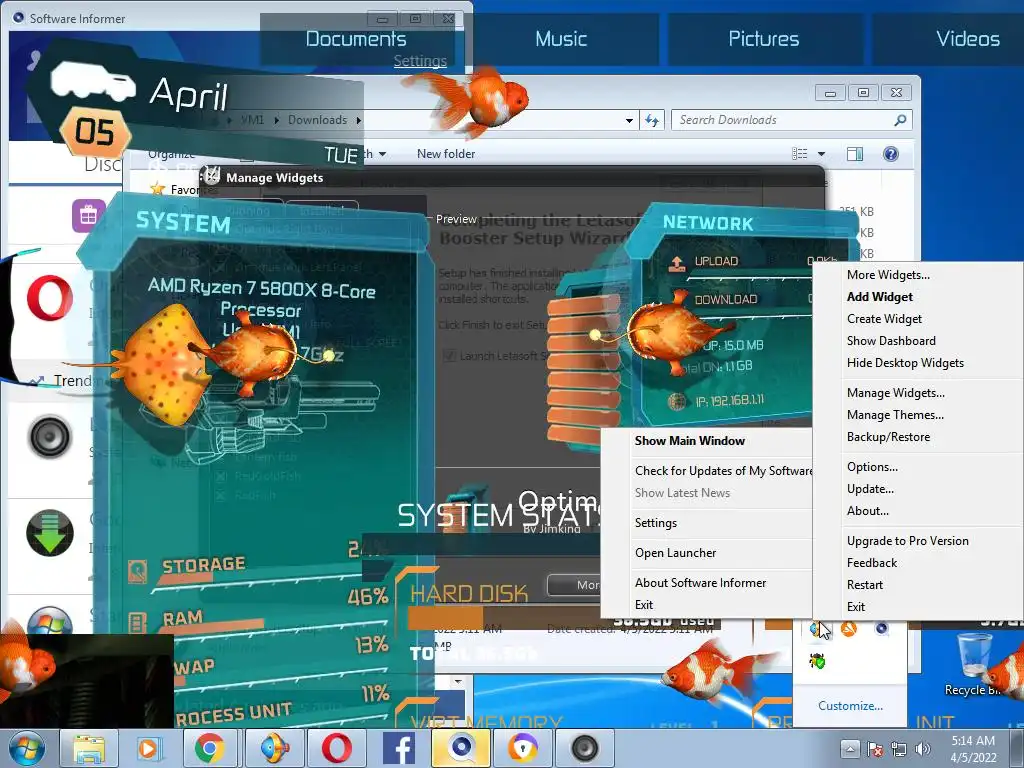Screen dimensions: 1024x768
Task: Toggle Launch Letasoft checkbox in setup wizard
Action: tap(449, 356)
